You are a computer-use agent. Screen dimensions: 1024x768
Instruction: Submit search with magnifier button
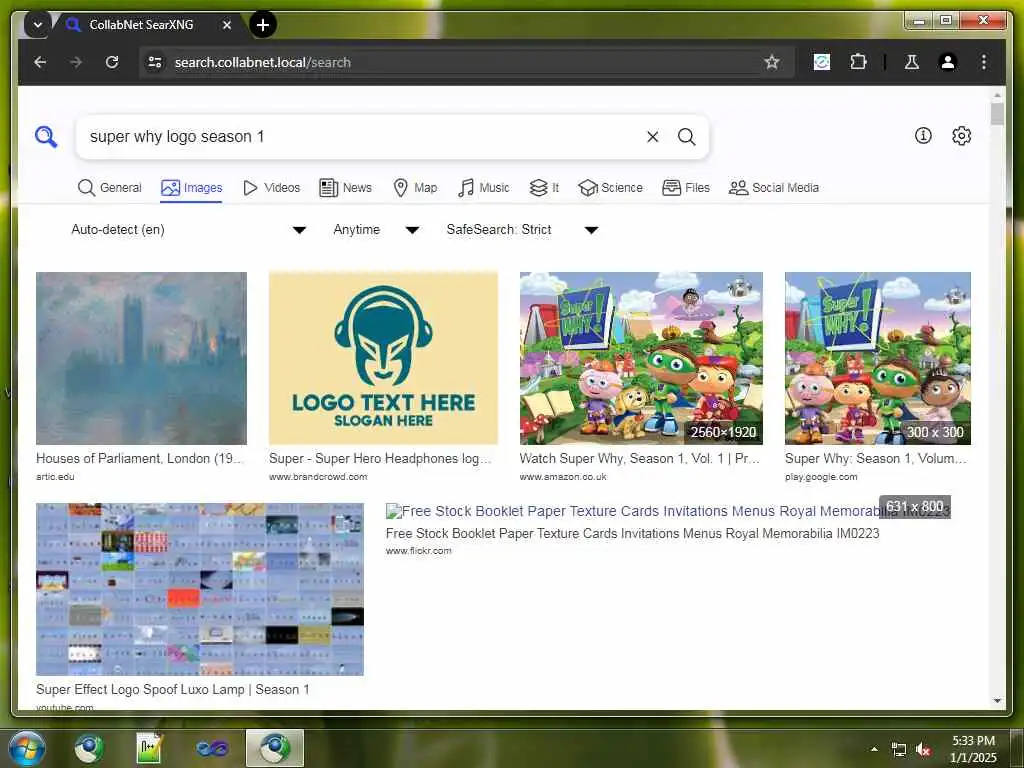(686, 136)
